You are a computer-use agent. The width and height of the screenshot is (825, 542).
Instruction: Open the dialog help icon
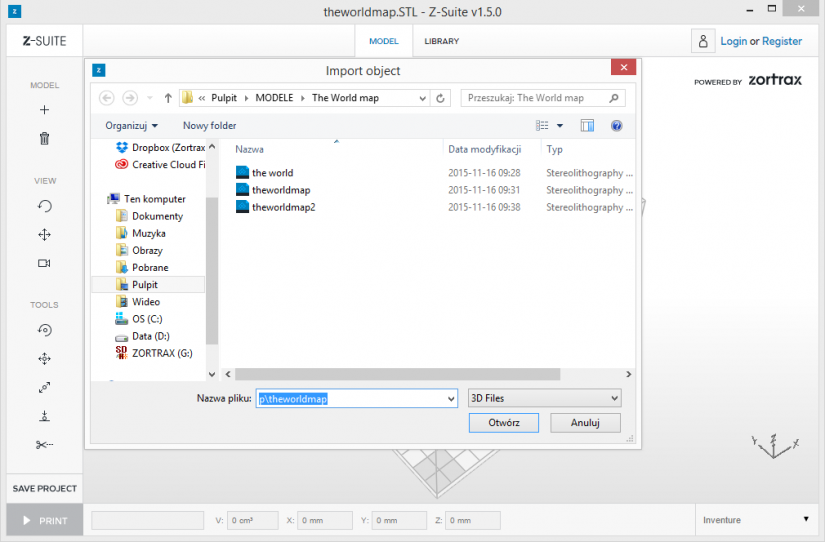617,125
